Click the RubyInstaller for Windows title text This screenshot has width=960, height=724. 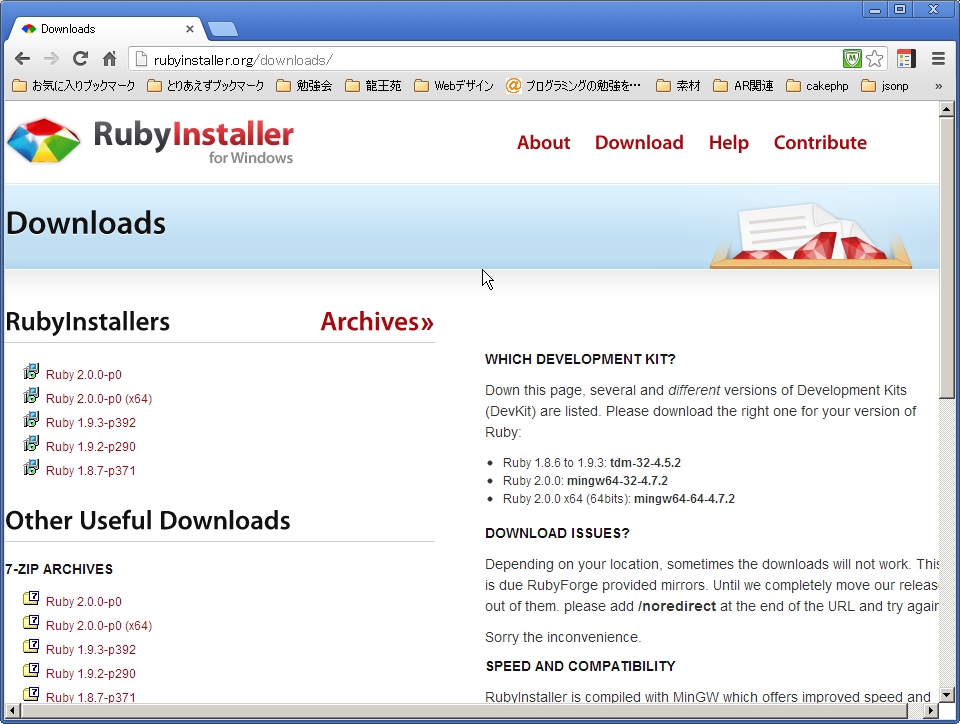pos(193,142)
